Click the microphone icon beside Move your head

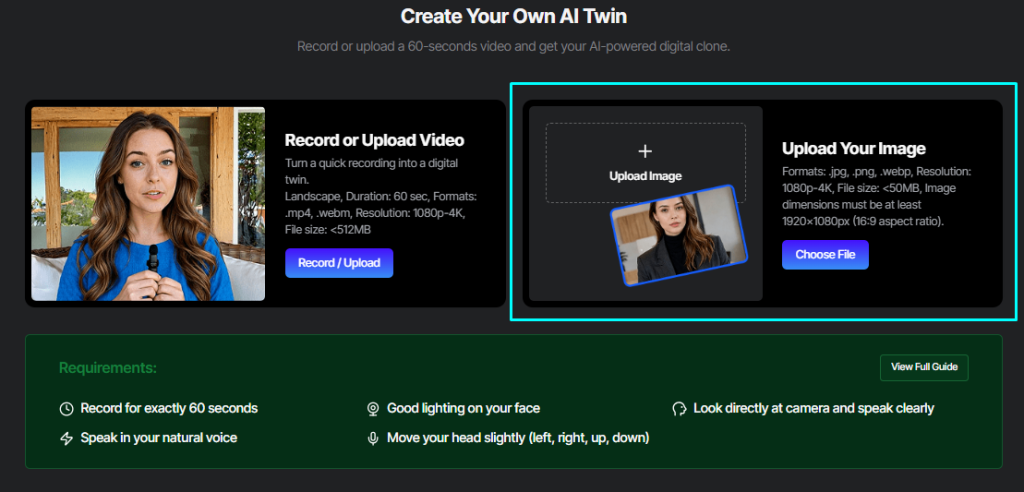pos(373,438)
